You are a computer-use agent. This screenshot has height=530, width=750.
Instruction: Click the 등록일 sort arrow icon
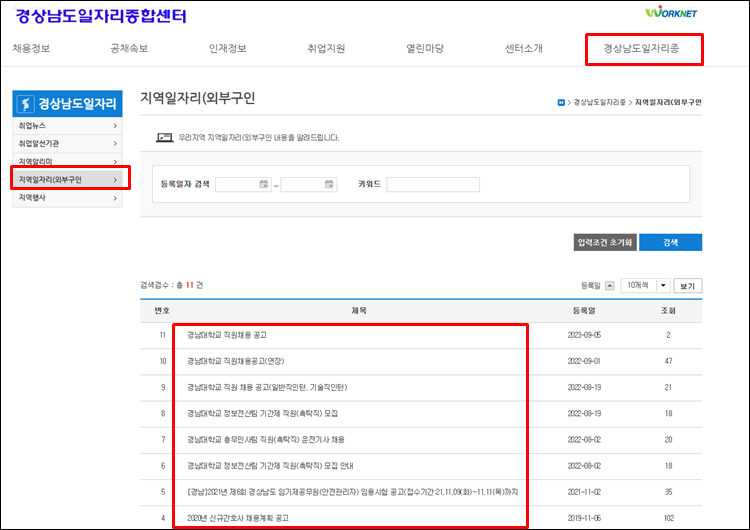[610, 286]
